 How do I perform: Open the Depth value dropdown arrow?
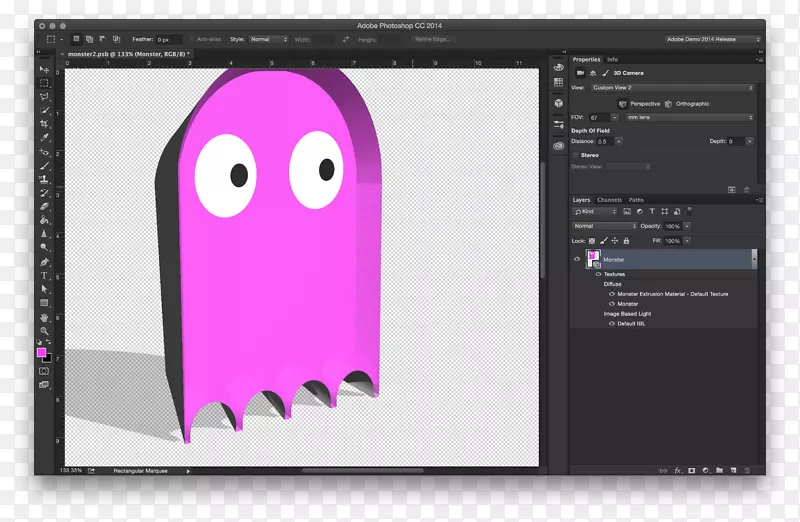749,141
